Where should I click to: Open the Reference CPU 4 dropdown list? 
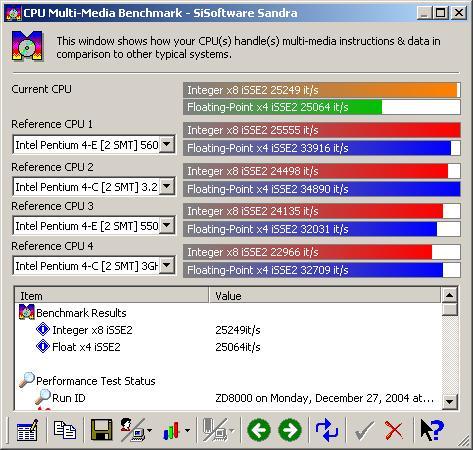pos(167,265)
